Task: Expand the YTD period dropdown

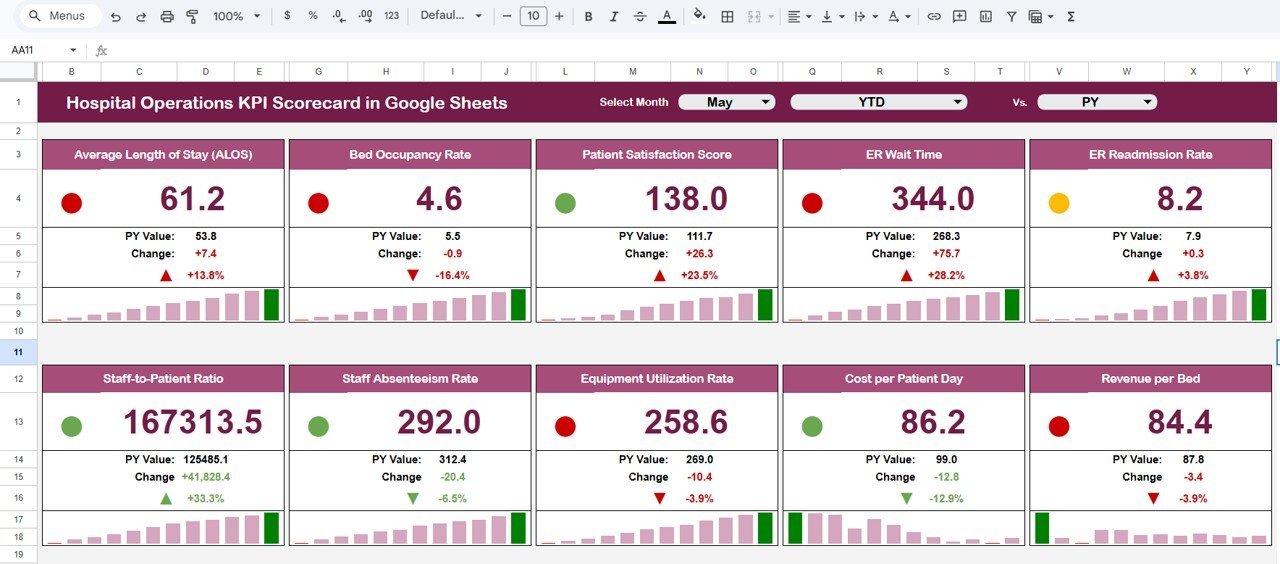Action: pos(879,102)
